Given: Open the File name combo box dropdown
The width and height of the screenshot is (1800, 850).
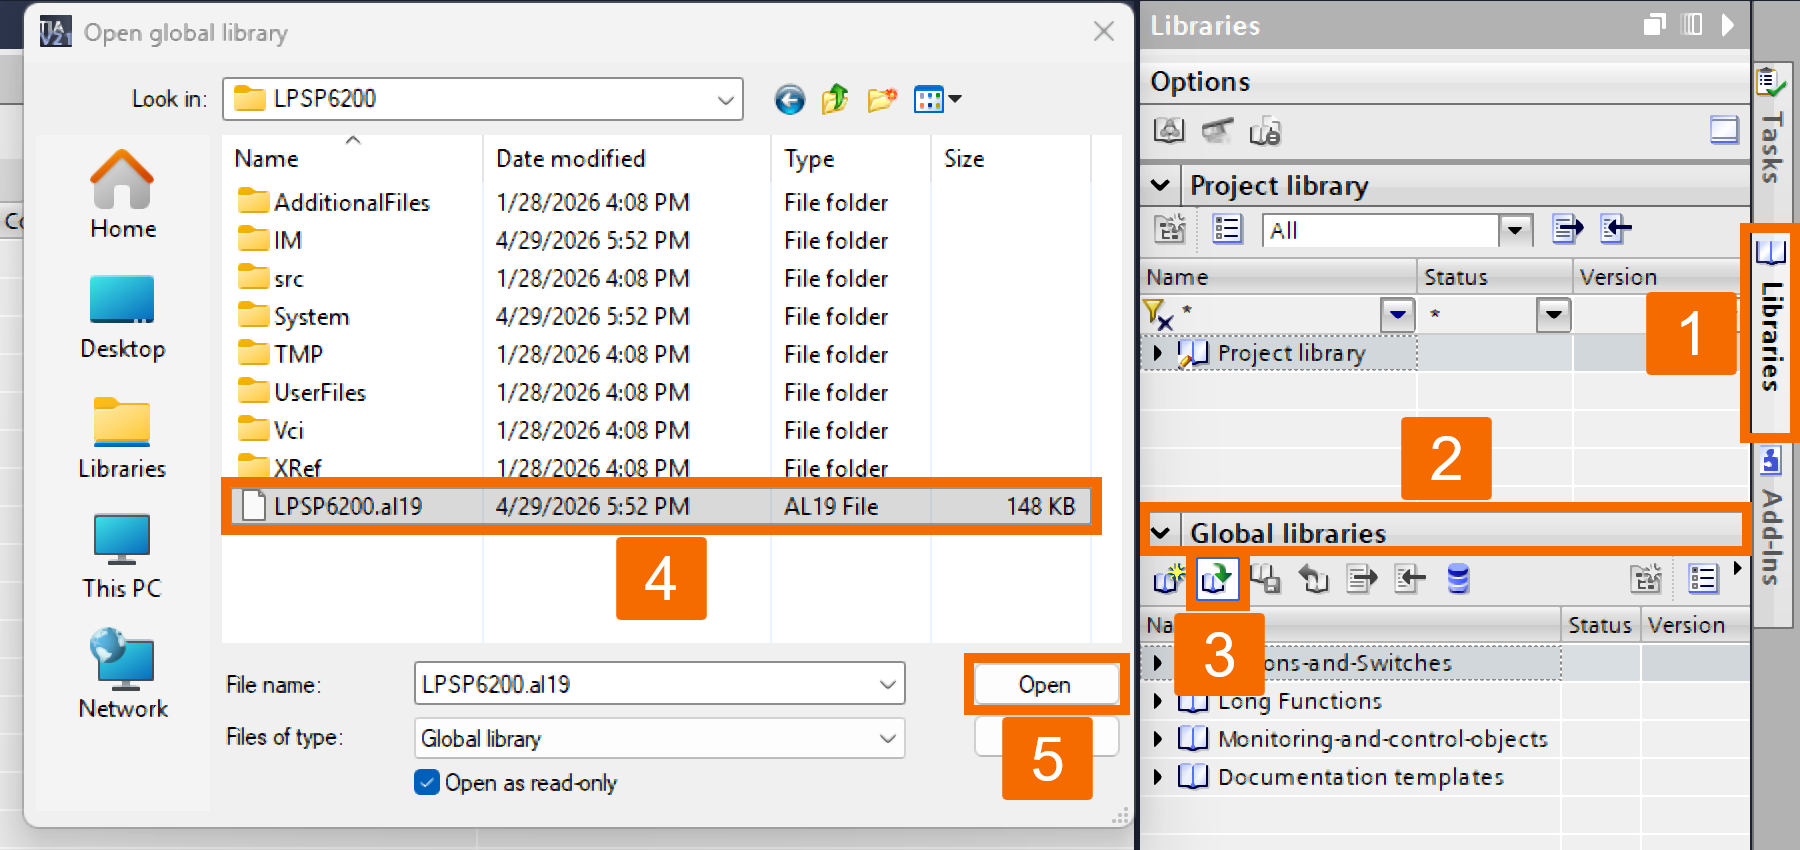Looking at the screenshot, I should 887,684.
